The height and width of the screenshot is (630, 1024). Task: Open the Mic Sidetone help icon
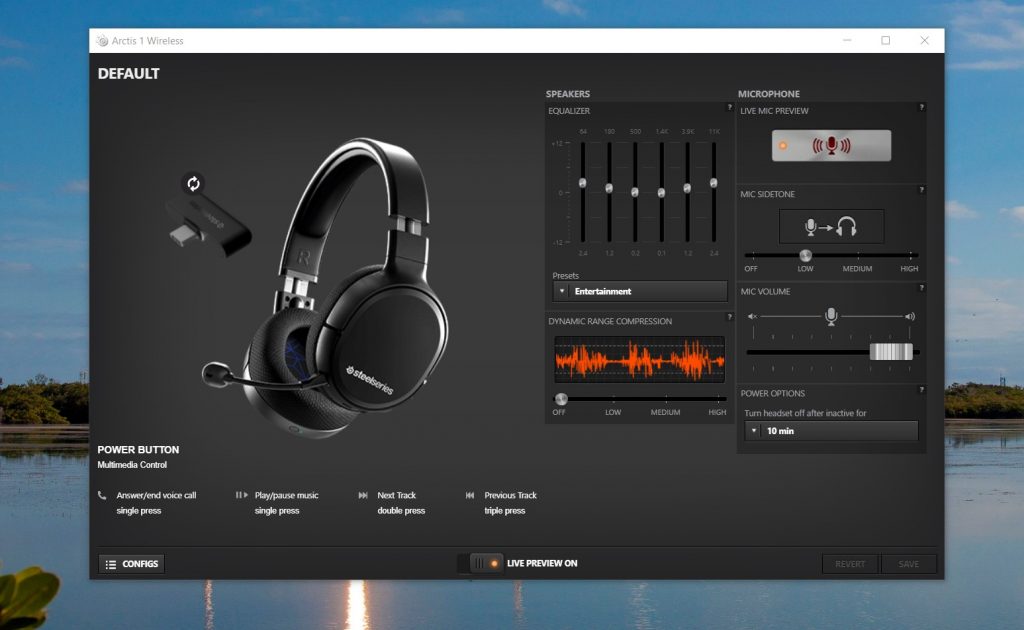[x=921, y=190]
